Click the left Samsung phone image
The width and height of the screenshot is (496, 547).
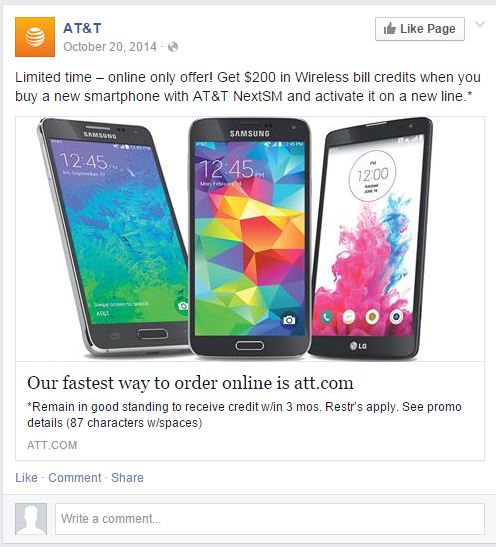click(x=113, y=237)
